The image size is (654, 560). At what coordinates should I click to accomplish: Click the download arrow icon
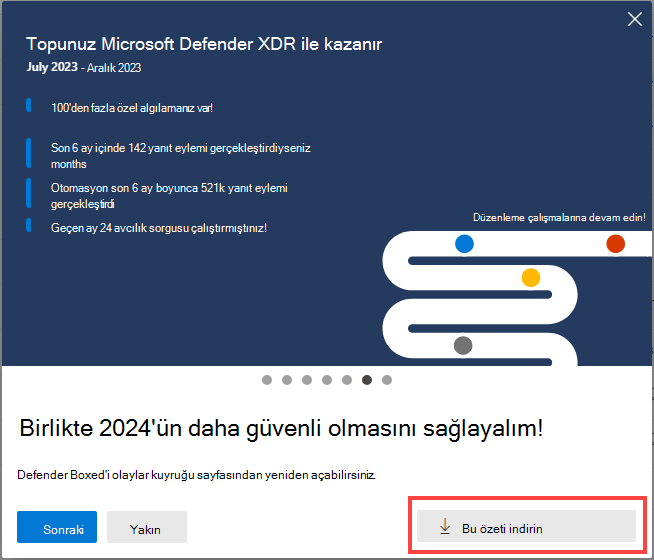point(445,527)
